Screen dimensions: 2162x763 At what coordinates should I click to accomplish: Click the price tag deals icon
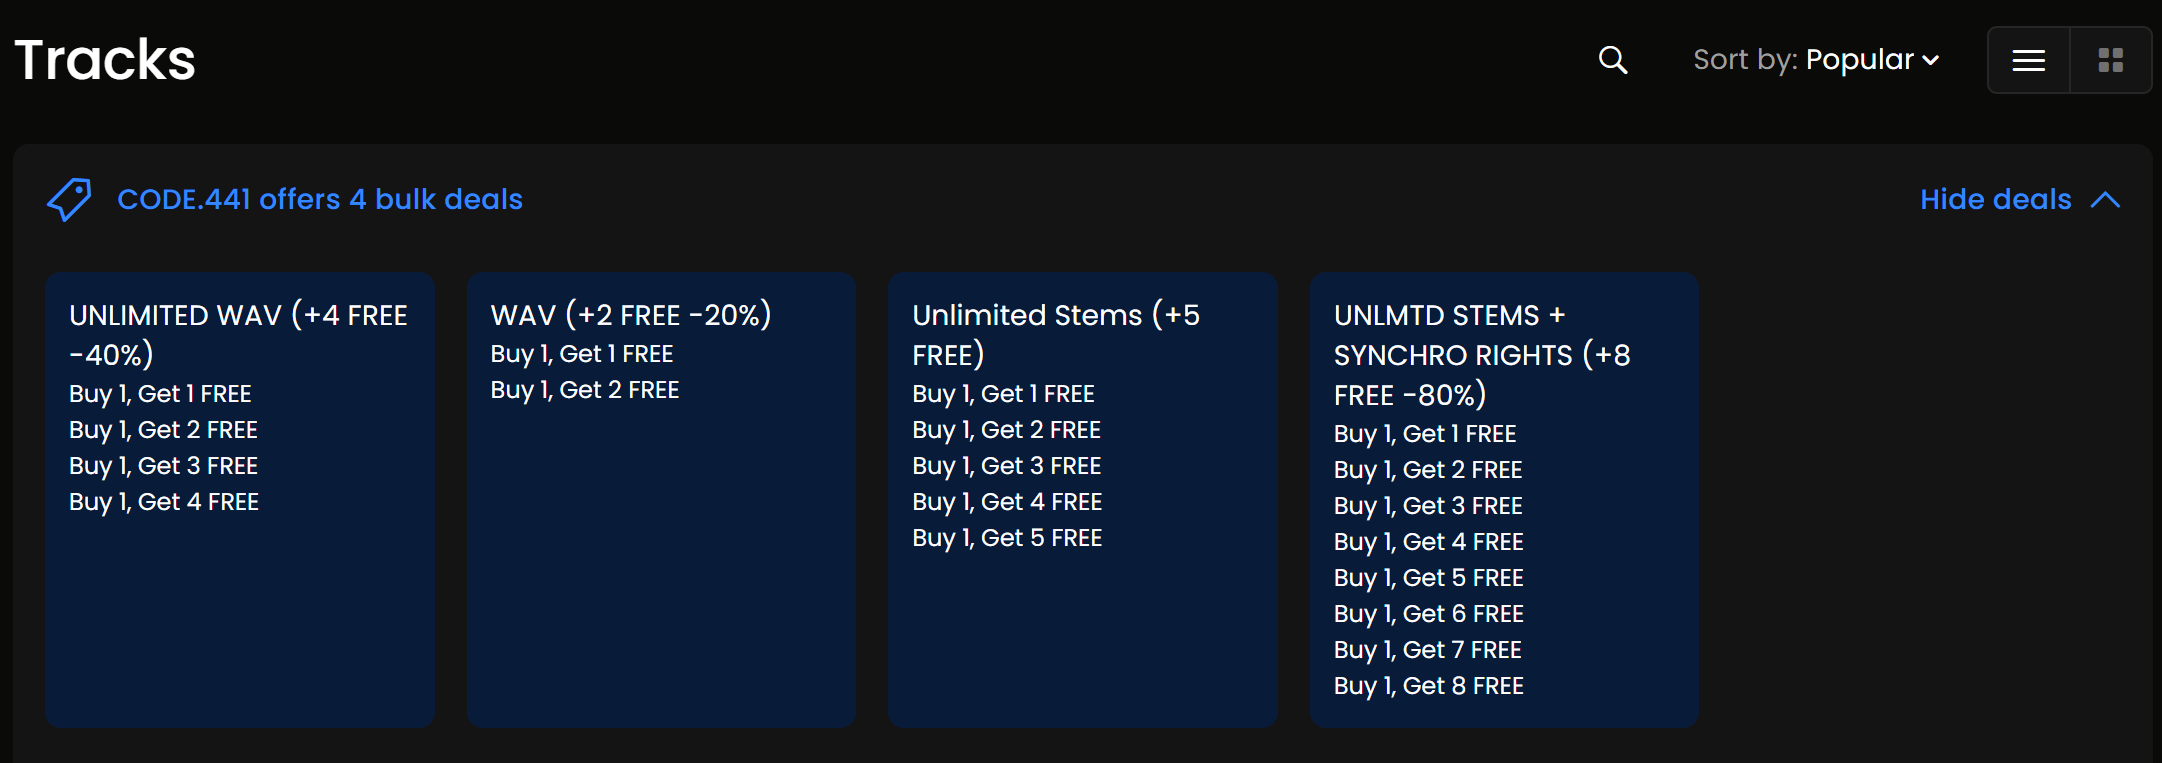tap(70, 199)
